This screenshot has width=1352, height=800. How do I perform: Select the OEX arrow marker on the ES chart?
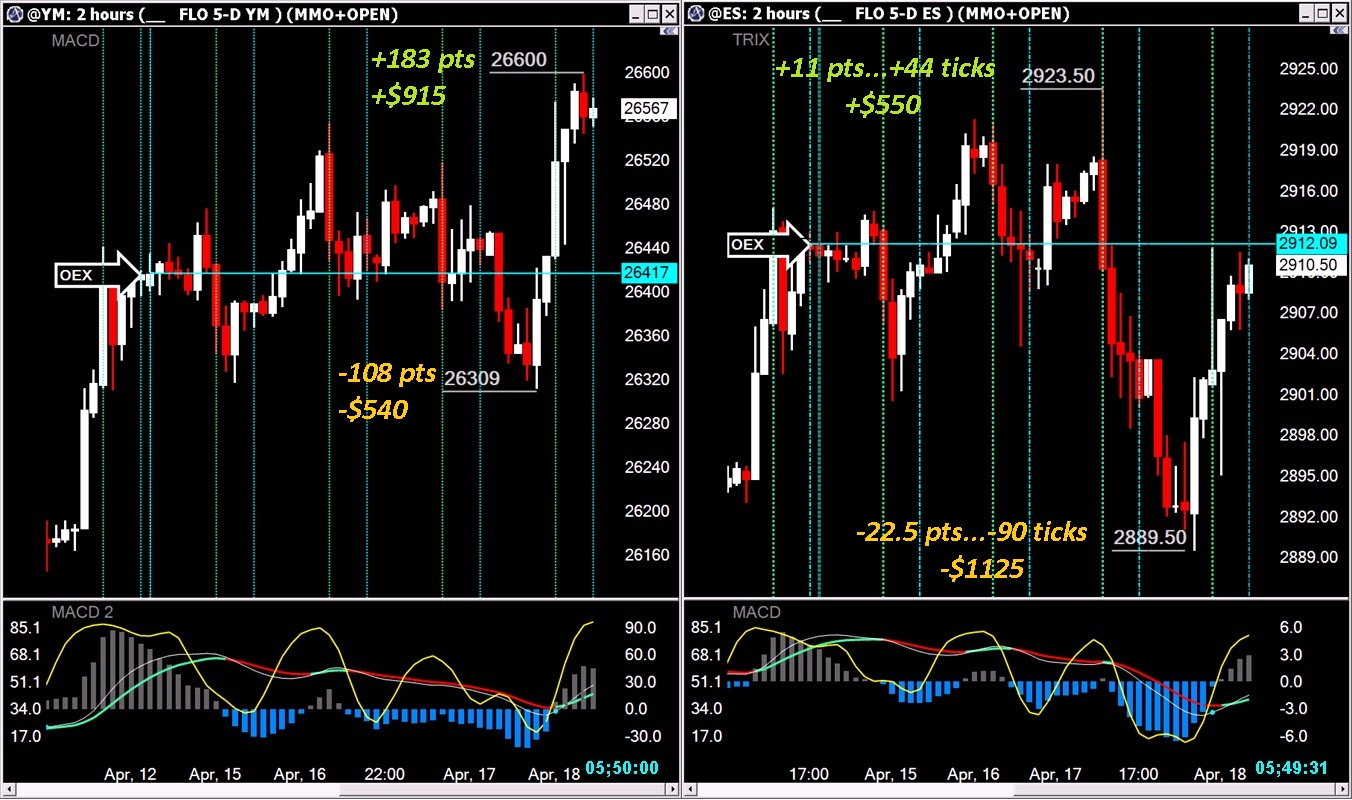770,244
